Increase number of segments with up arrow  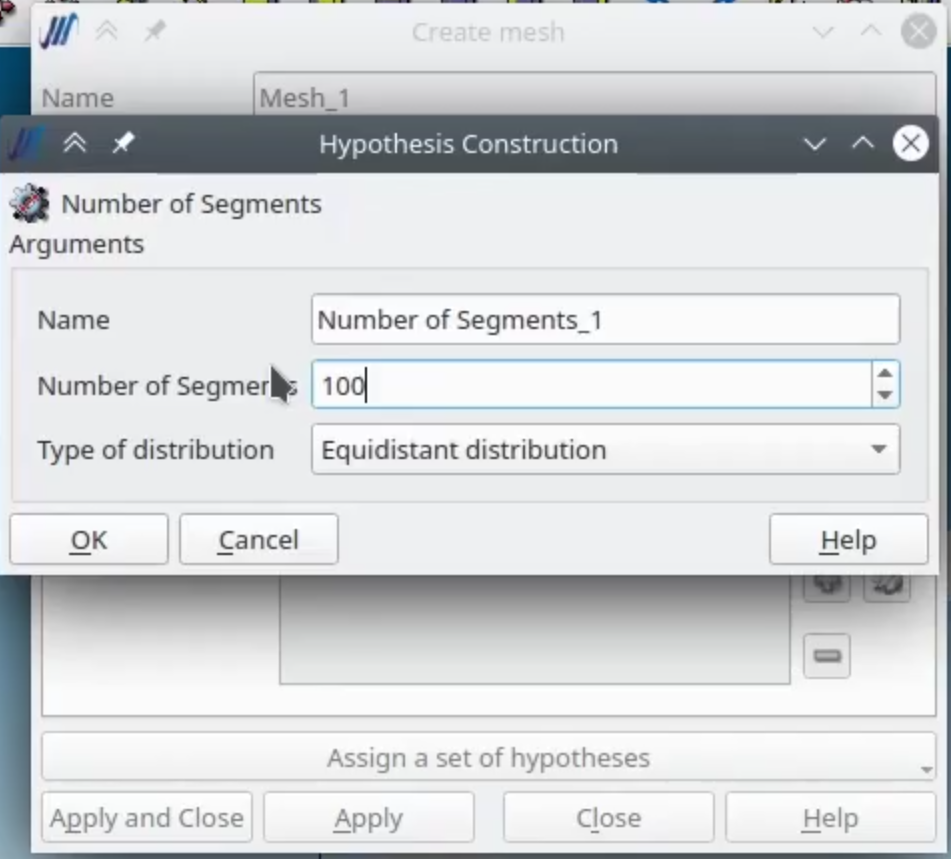pos(885,373)
